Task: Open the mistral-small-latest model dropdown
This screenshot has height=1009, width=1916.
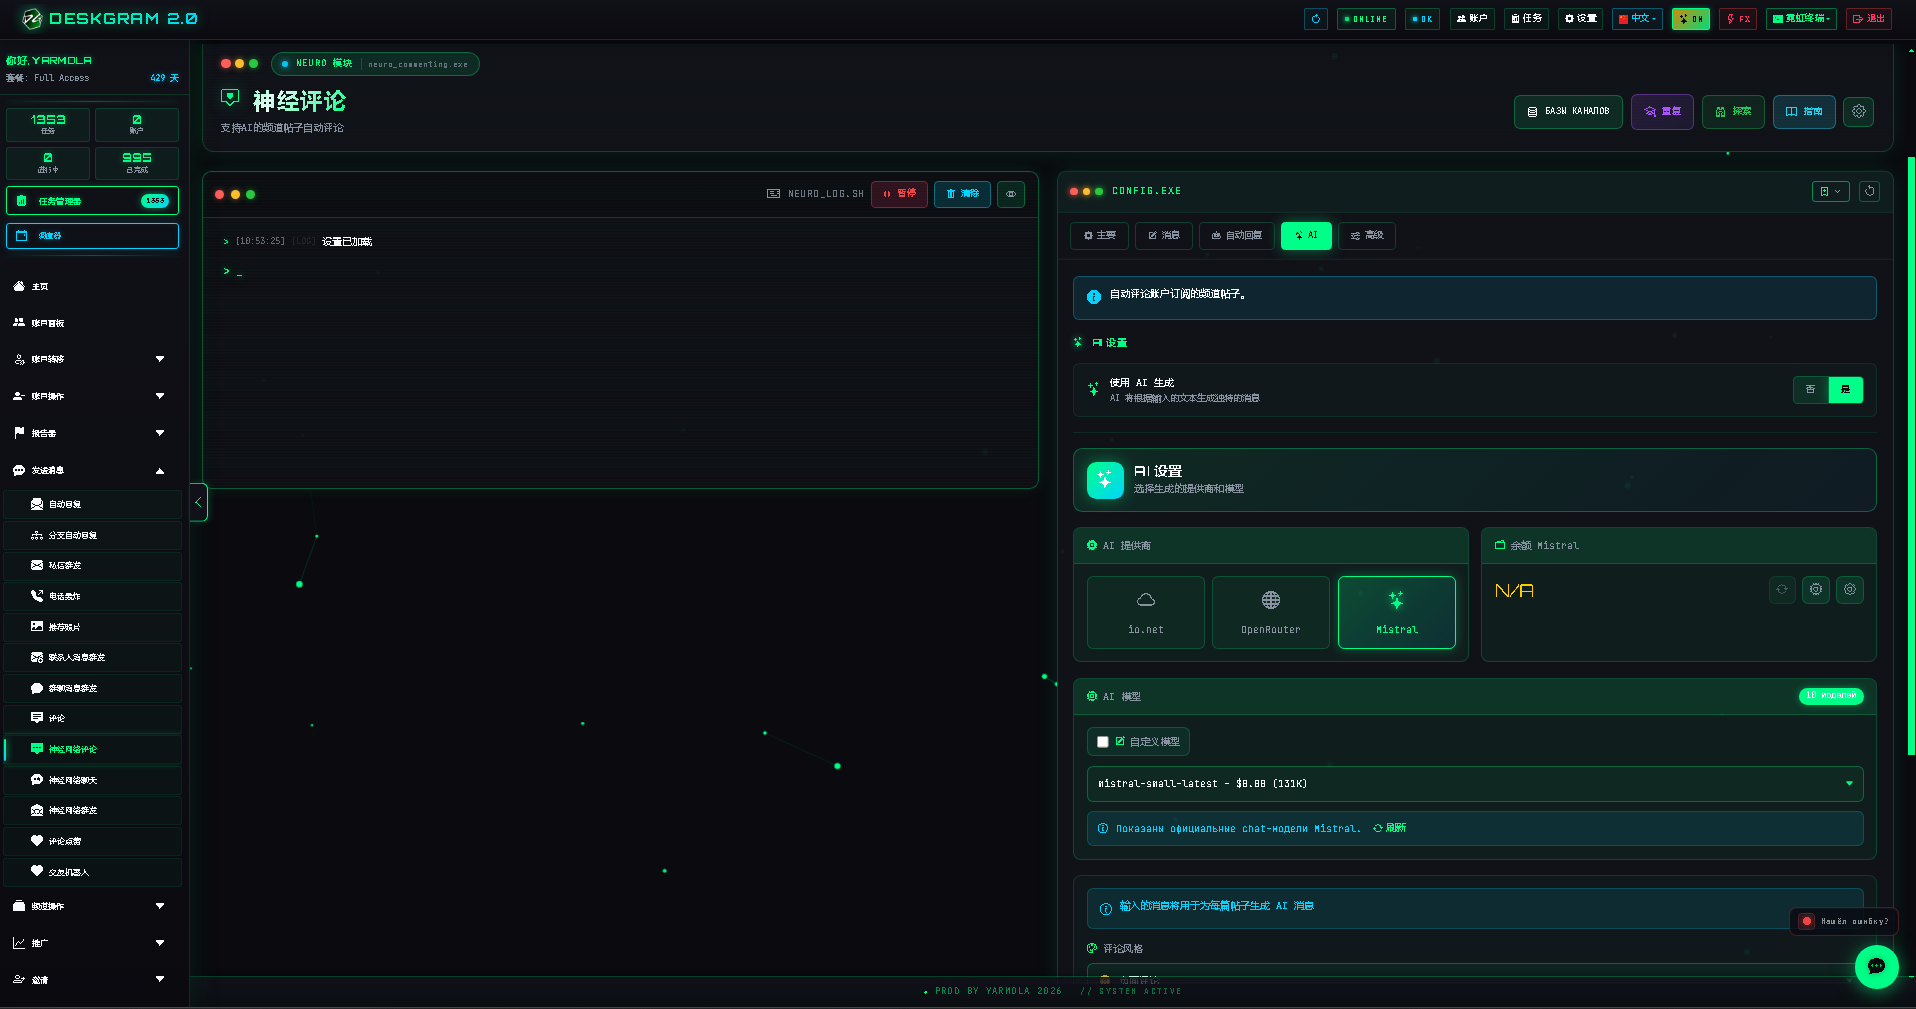Action: click(x=1475, y=784)
